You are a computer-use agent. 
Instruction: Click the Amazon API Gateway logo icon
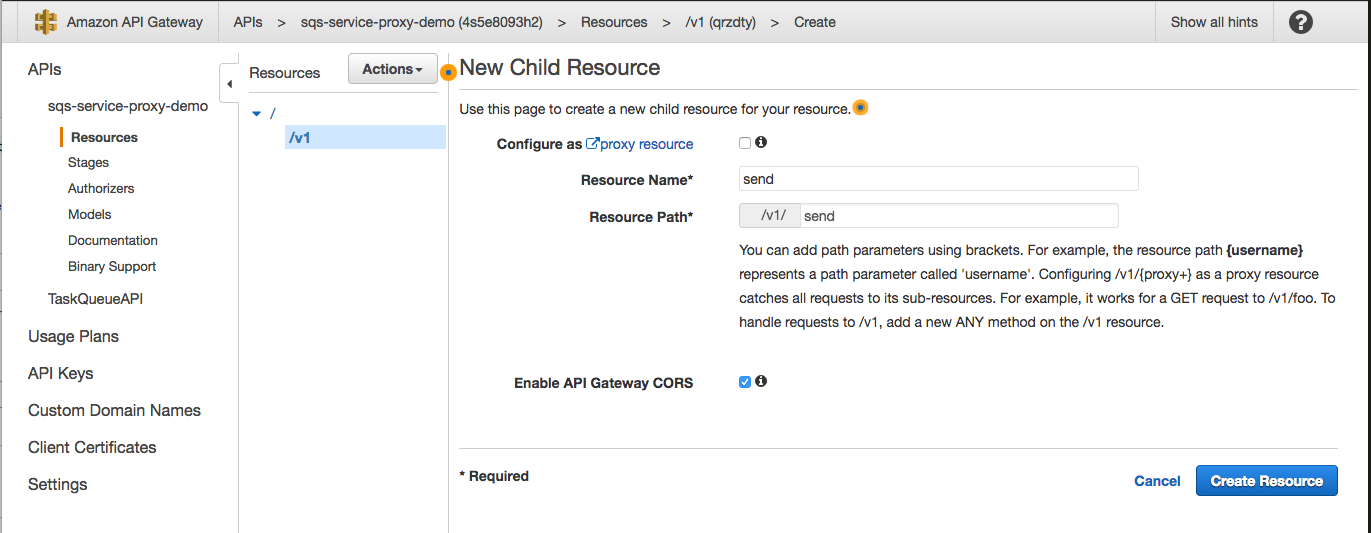(x=46, y=22)
